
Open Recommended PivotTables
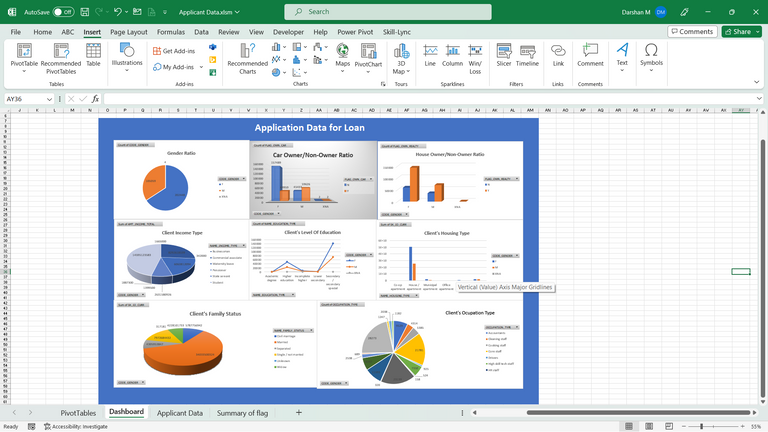click(61, 58)
